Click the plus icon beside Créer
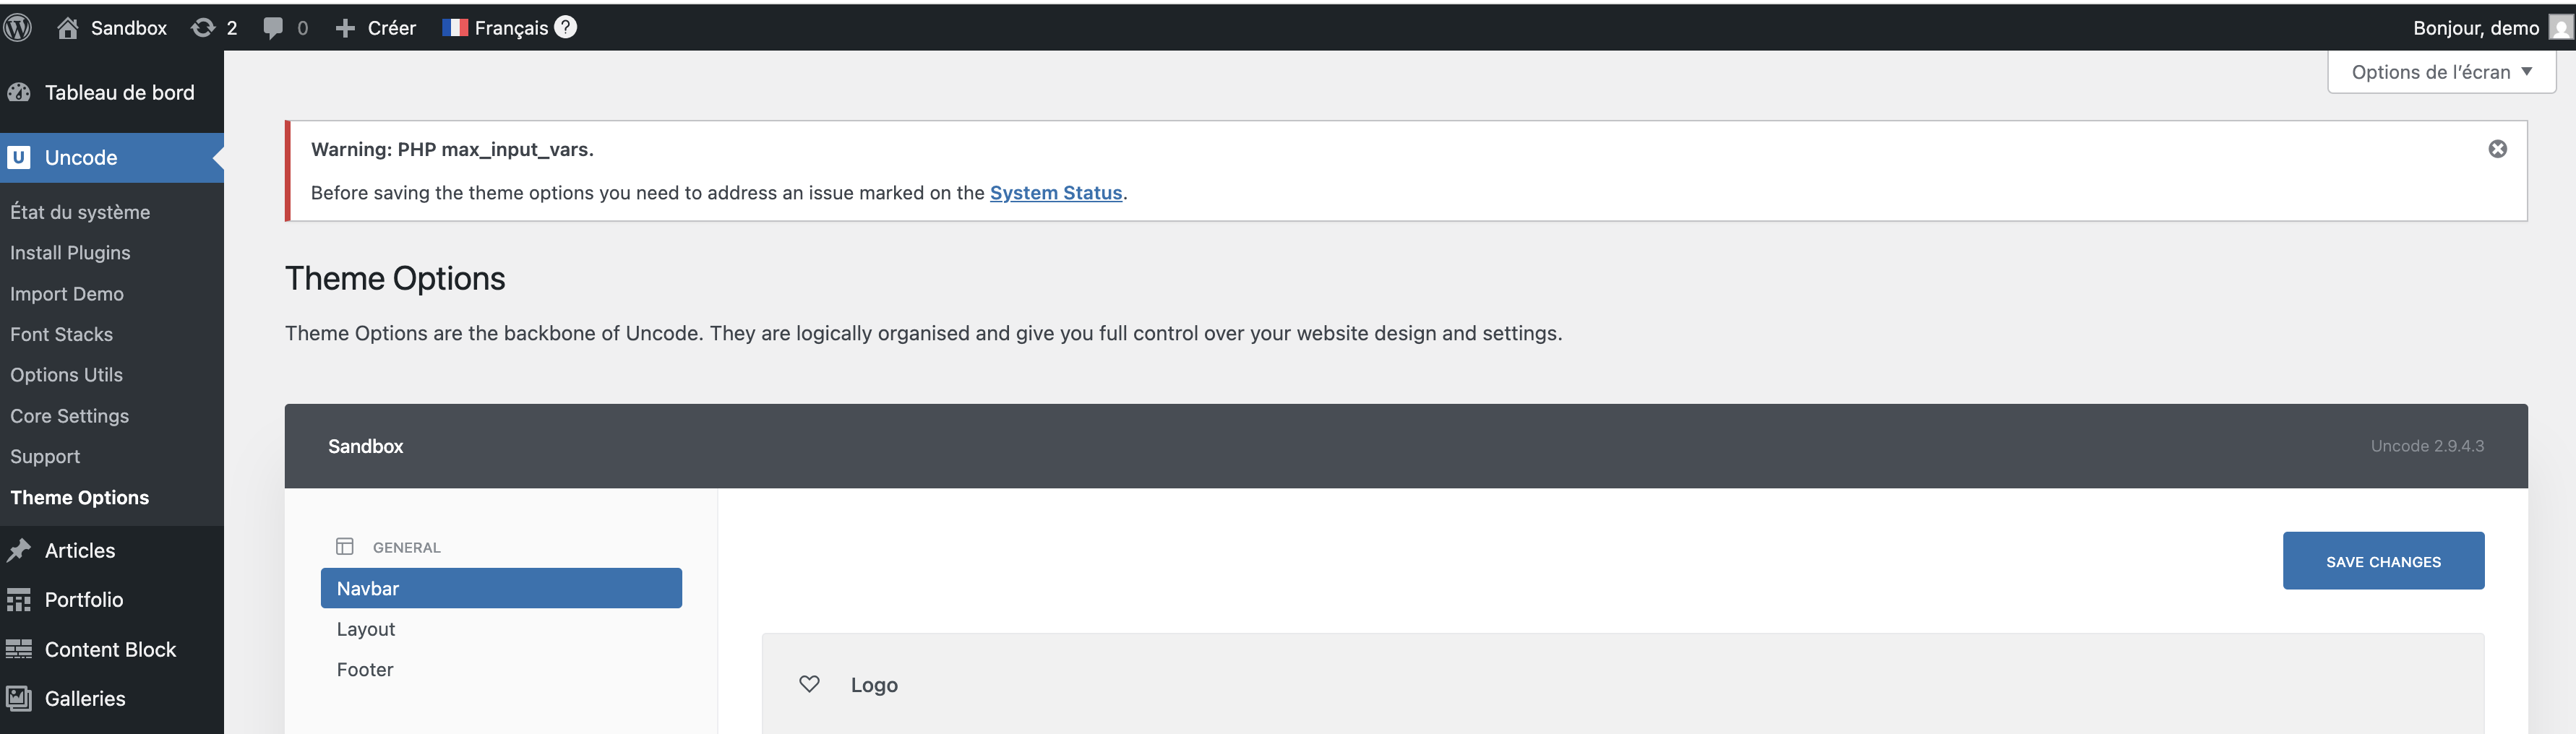 click(345, 28)
